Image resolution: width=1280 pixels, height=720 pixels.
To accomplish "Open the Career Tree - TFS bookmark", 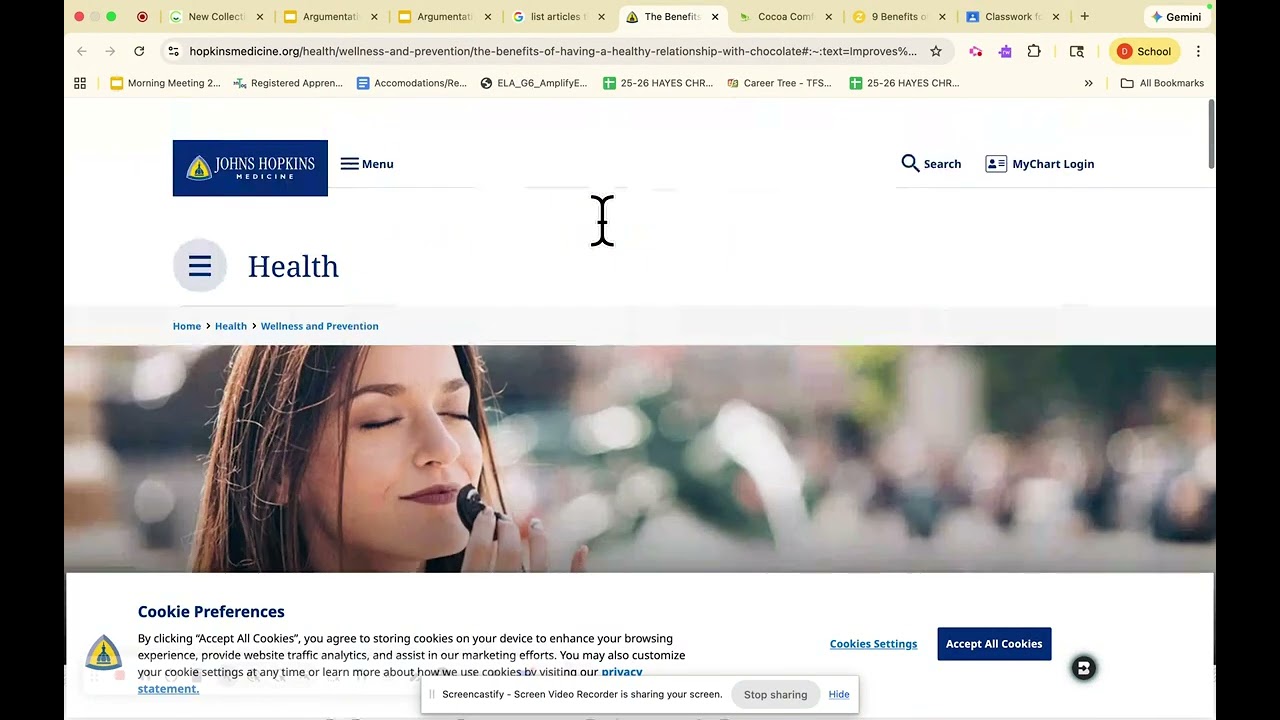I will pos(779,83).
